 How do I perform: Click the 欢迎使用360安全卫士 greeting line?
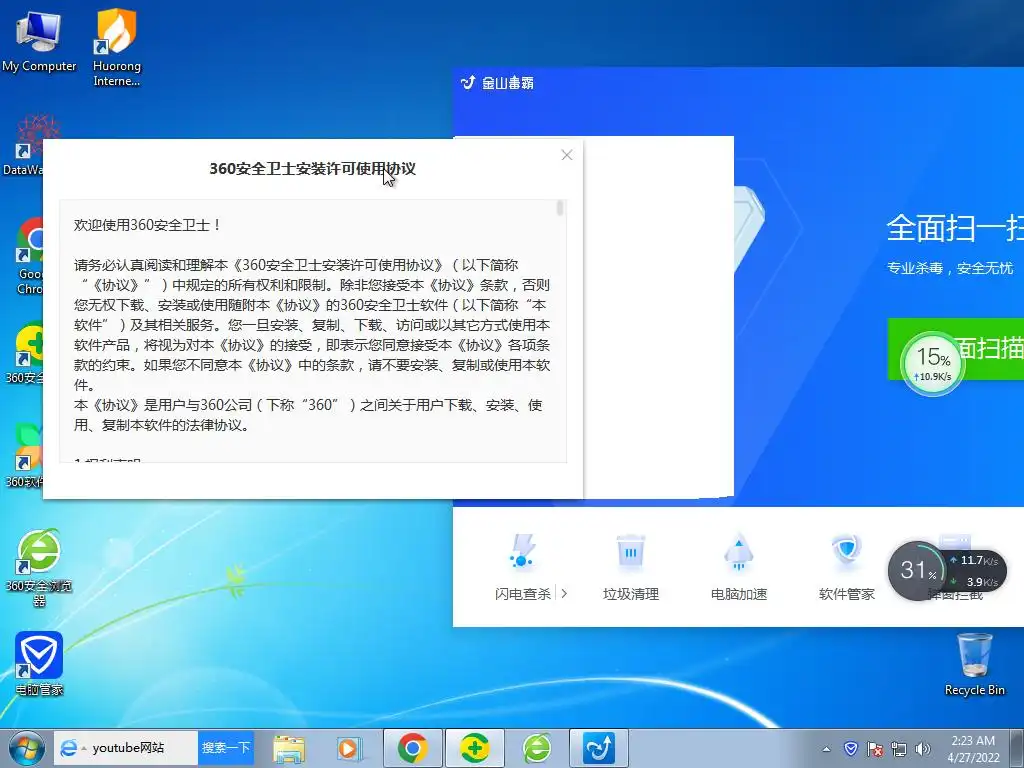click(x=148, y=225)
